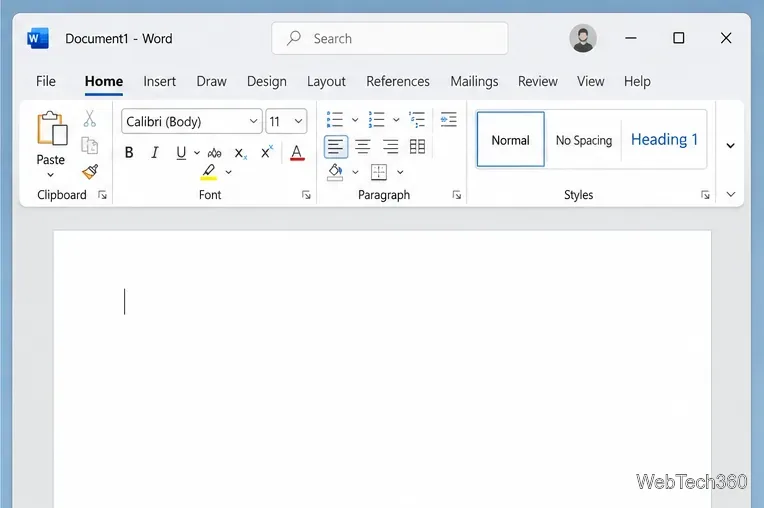
Task: Open the Bullets dropdown arrow
Action: tap(355, 120)
